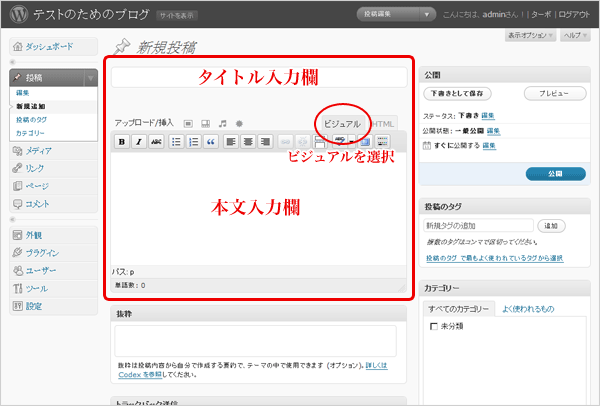Click 追加 button to add tag
Screen dimensions: 600x406
tap(551, 226)
